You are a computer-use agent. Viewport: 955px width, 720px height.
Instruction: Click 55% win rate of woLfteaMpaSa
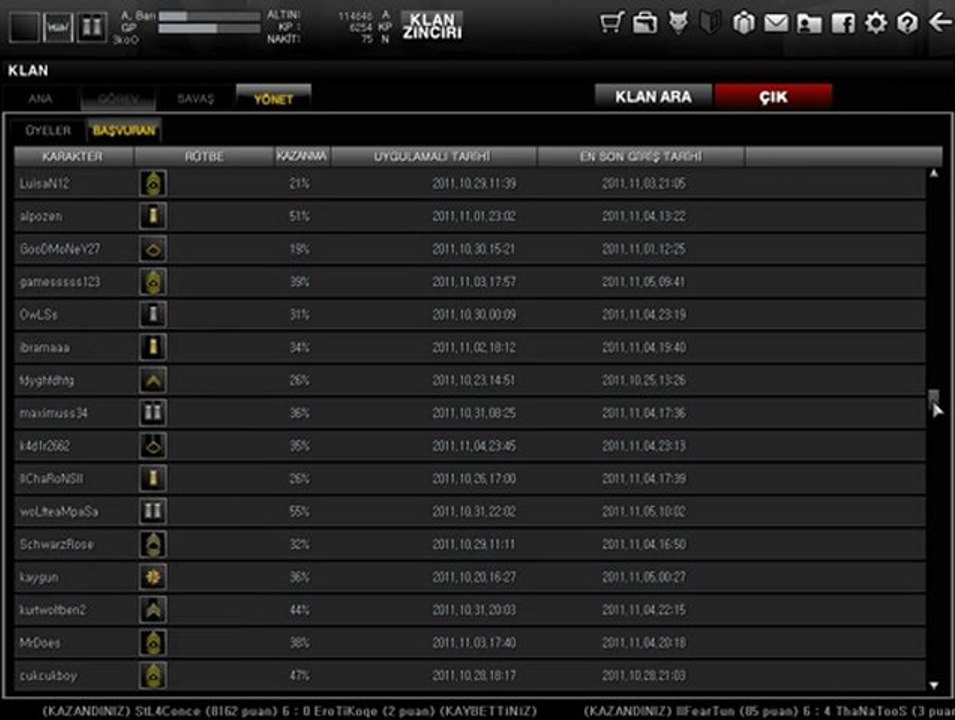click(x=299, y=511)
